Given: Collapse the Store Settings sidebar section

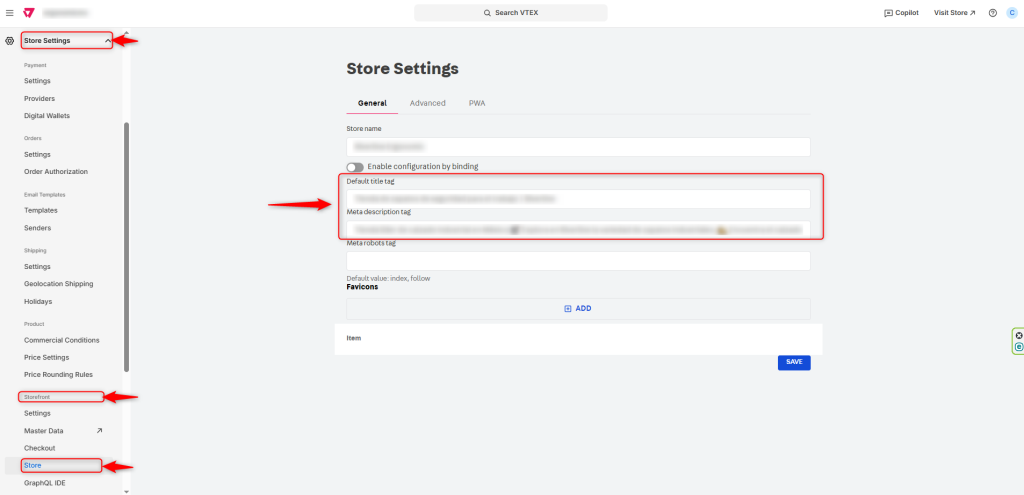Looking at the screenshot, I should tap(107, 40).
